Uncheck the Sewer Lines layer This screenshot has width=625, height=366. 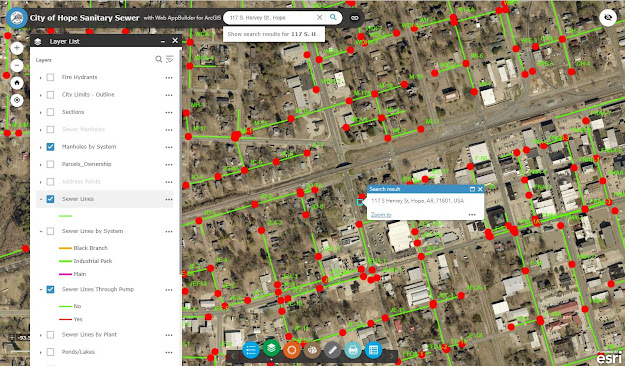click(x=50, y=199)
